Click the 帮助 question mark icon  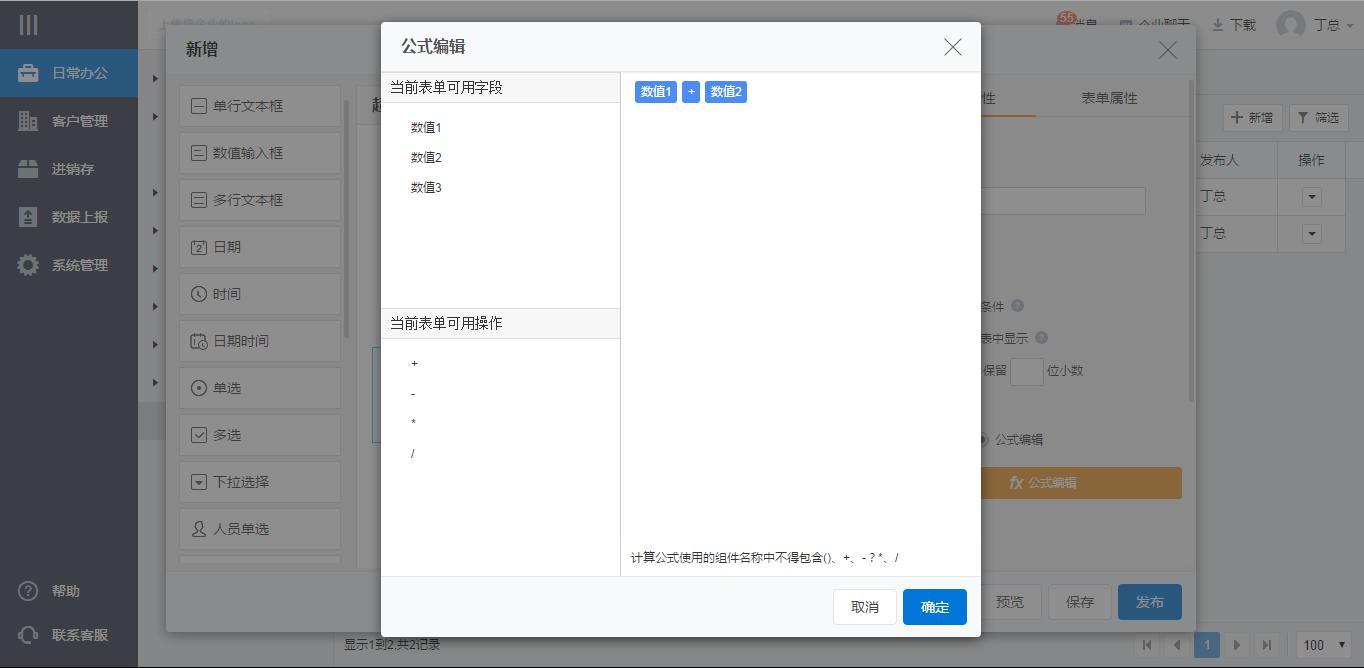pyautogui.click(x=28, y=591)
